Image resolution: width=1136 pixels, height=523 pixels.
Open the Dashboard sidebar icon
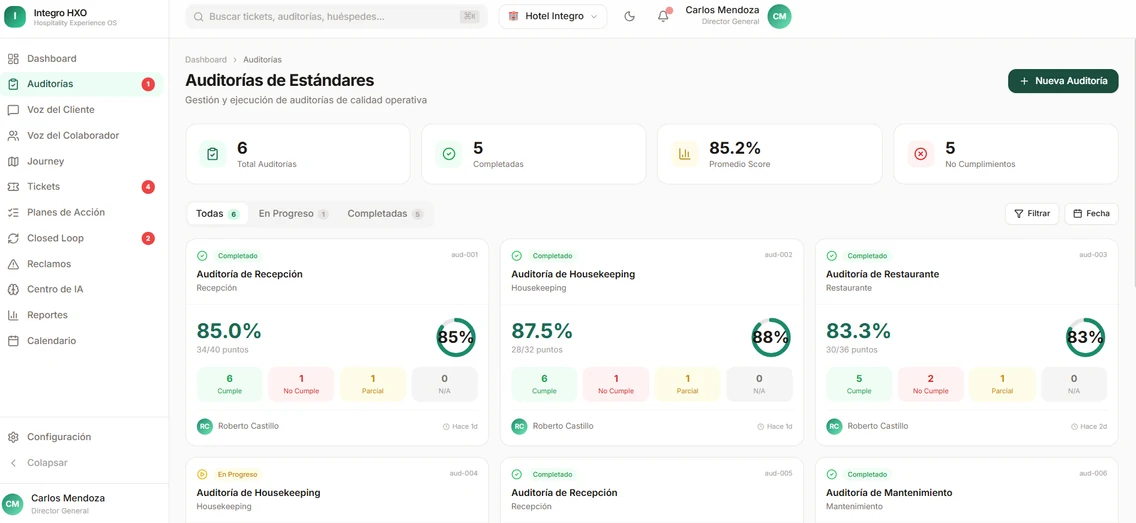(x=13, y=59)
